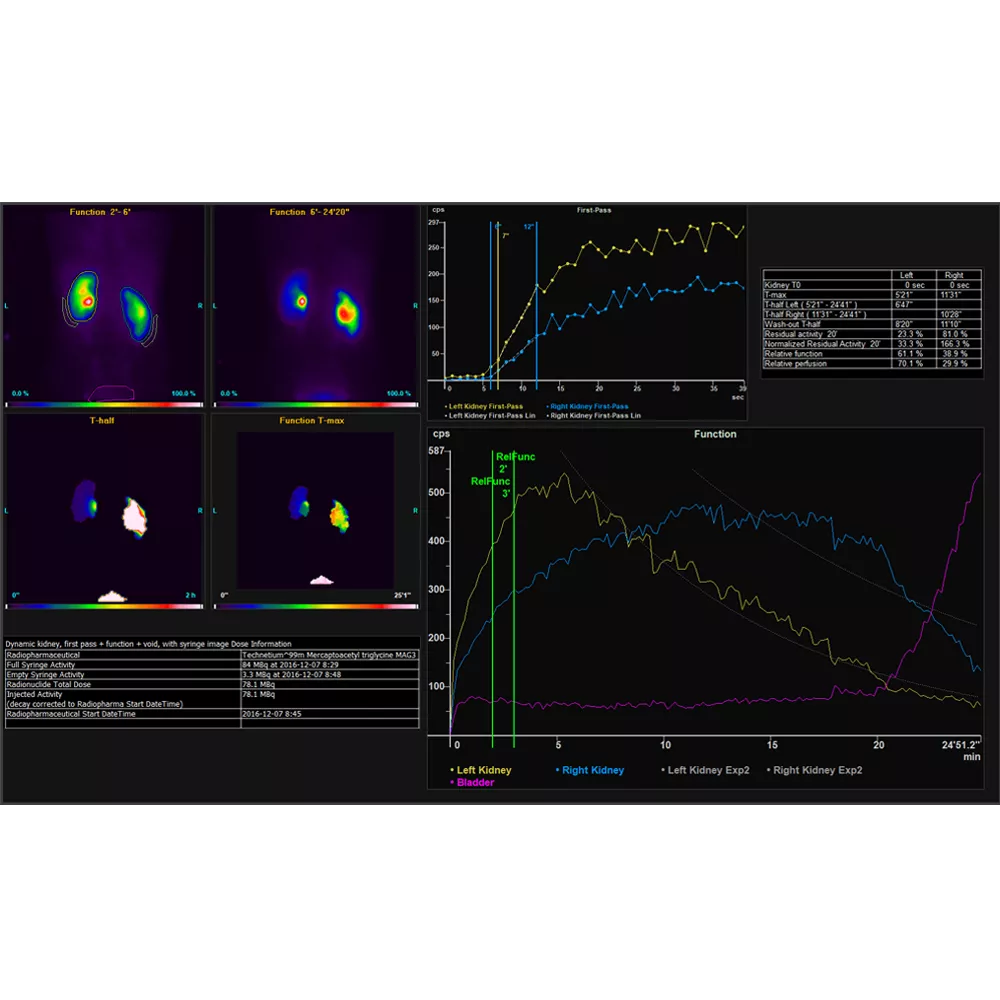Click the left Wash-out T-half value 8'20"
1000x1000 pixels.
click(904, 324)
